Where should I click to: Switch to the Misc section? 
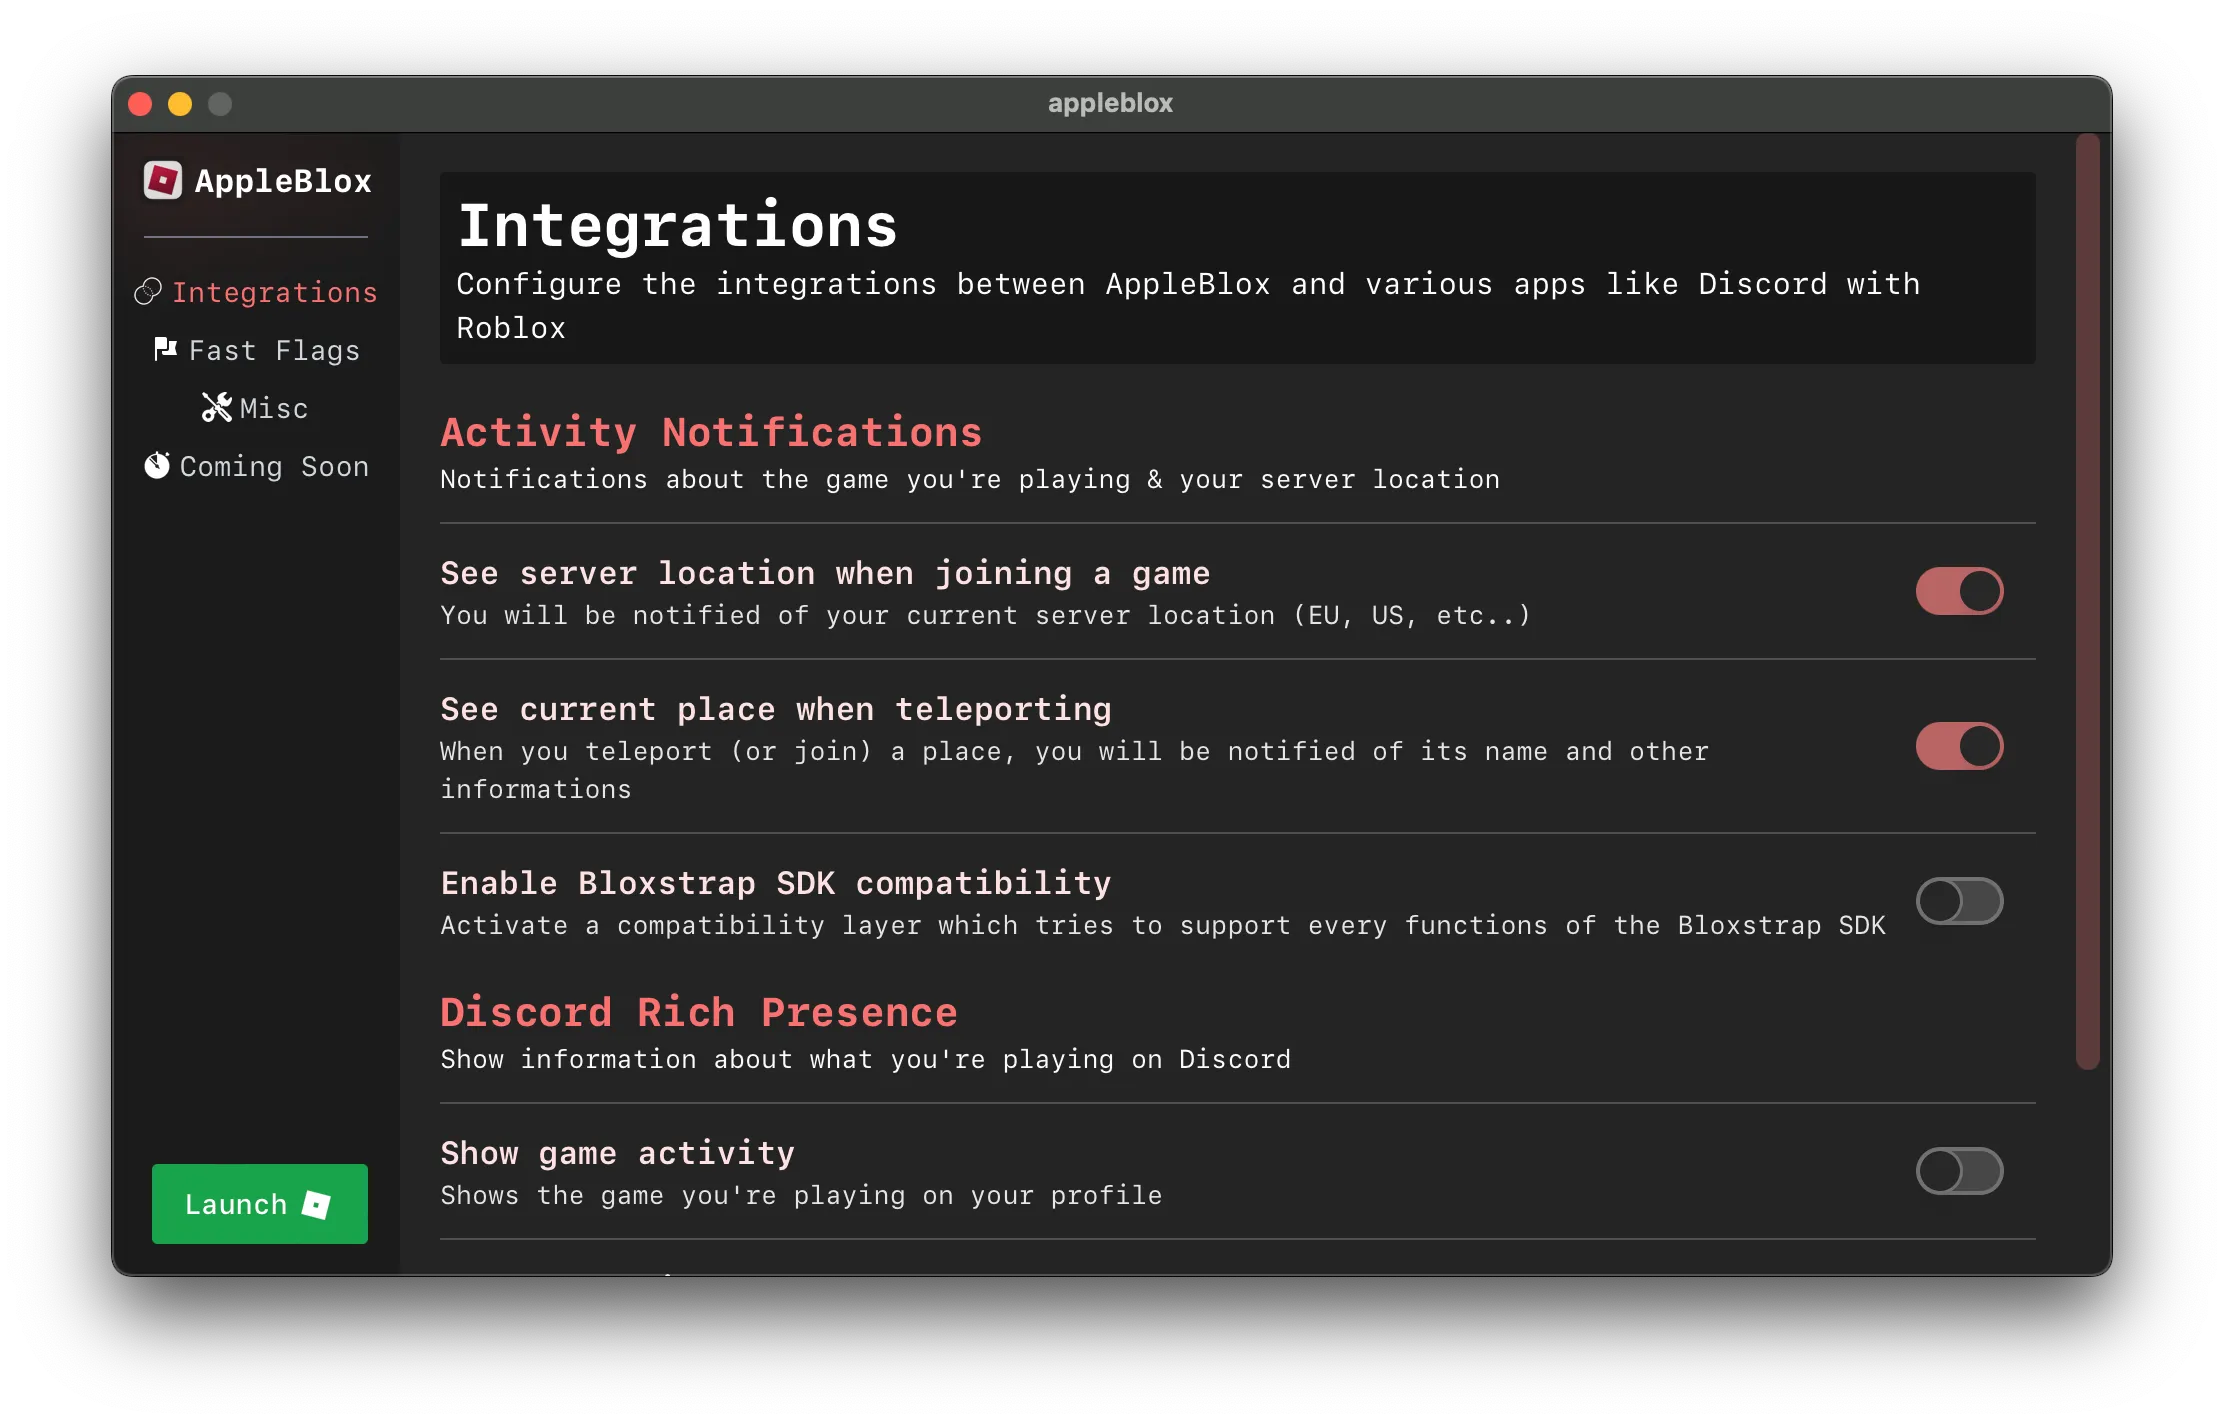coord(273,409)
